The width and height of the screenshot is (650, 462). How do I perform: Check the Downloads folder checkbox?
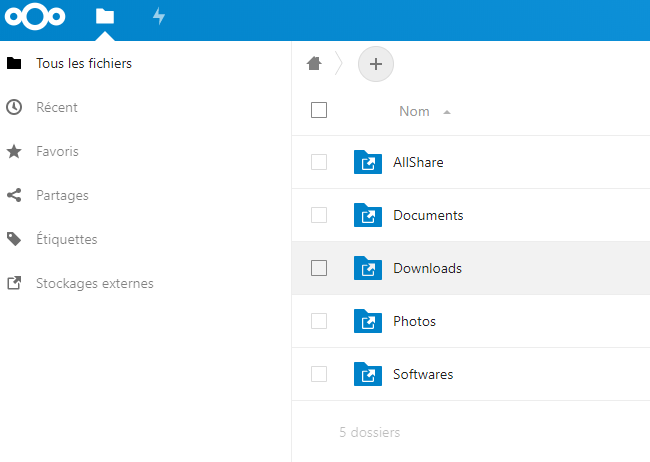tap(319, 268)
